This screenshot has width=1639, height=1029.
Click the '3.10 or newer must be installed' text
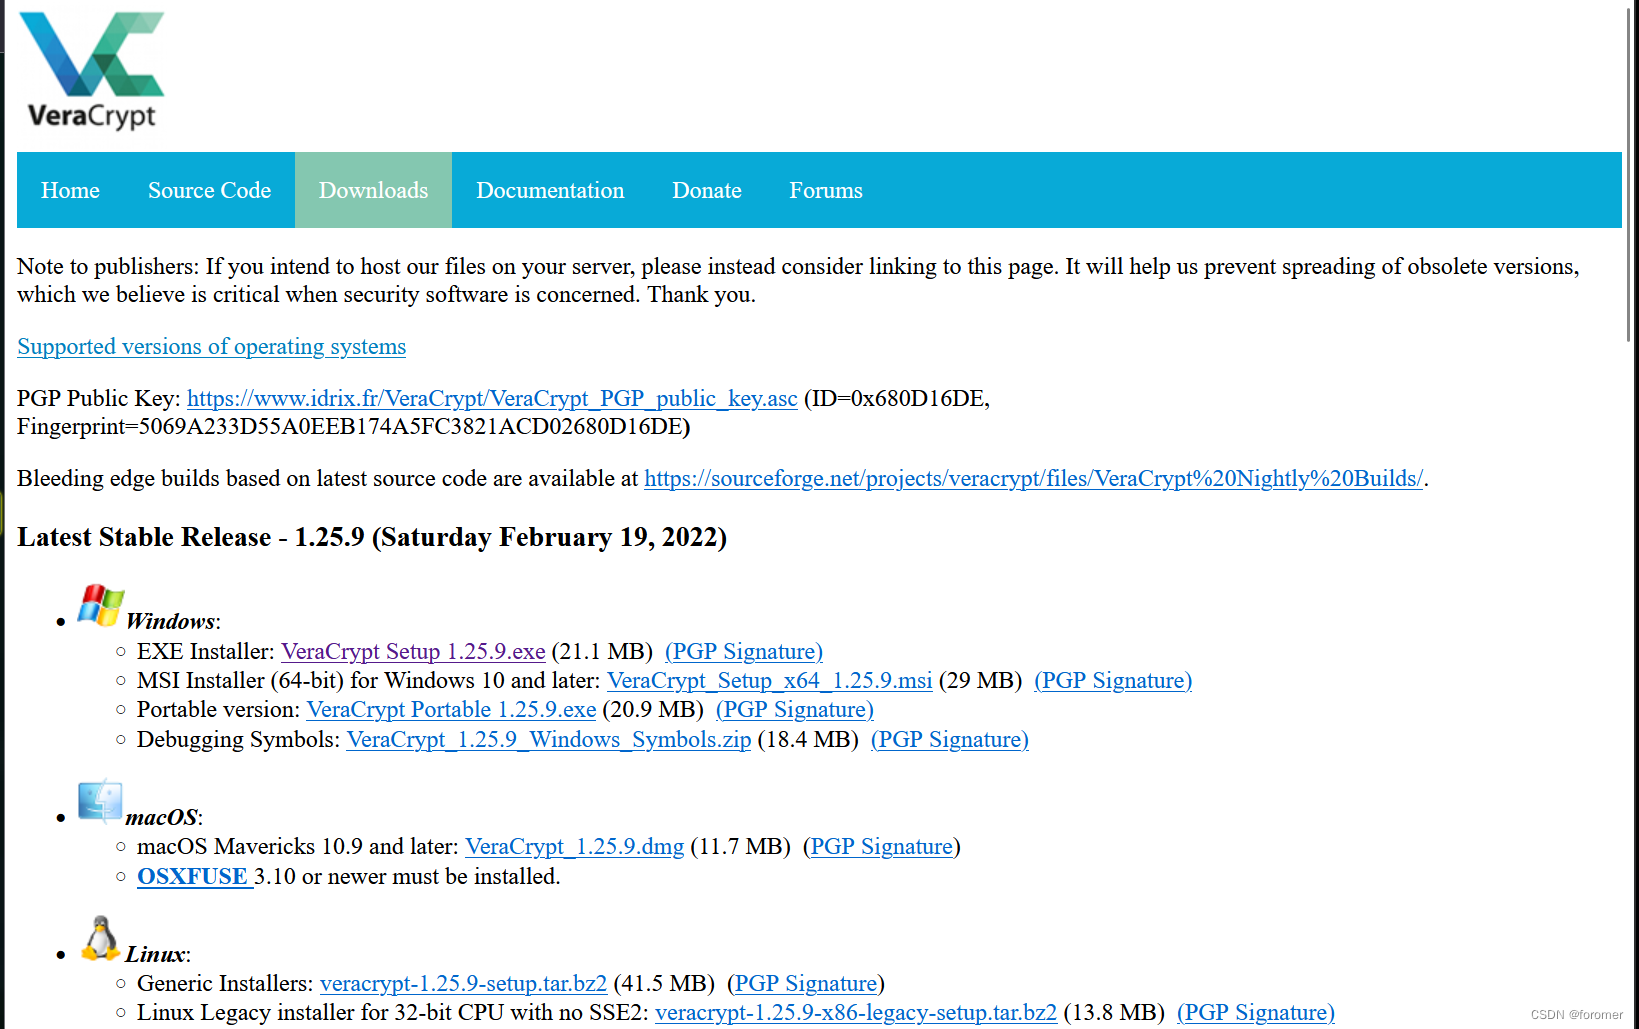click(407, 876)
